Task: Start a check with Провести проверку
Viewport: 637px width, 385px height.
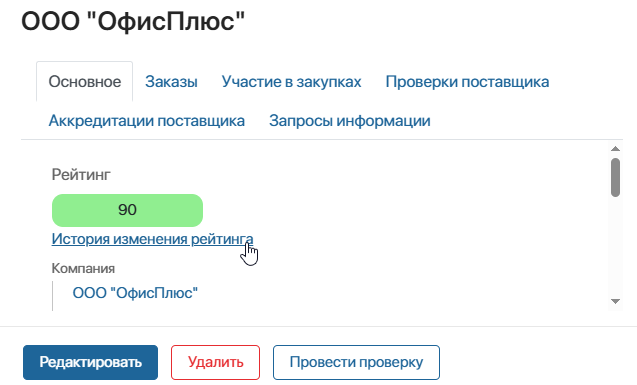Action: (x=356, y=362)
